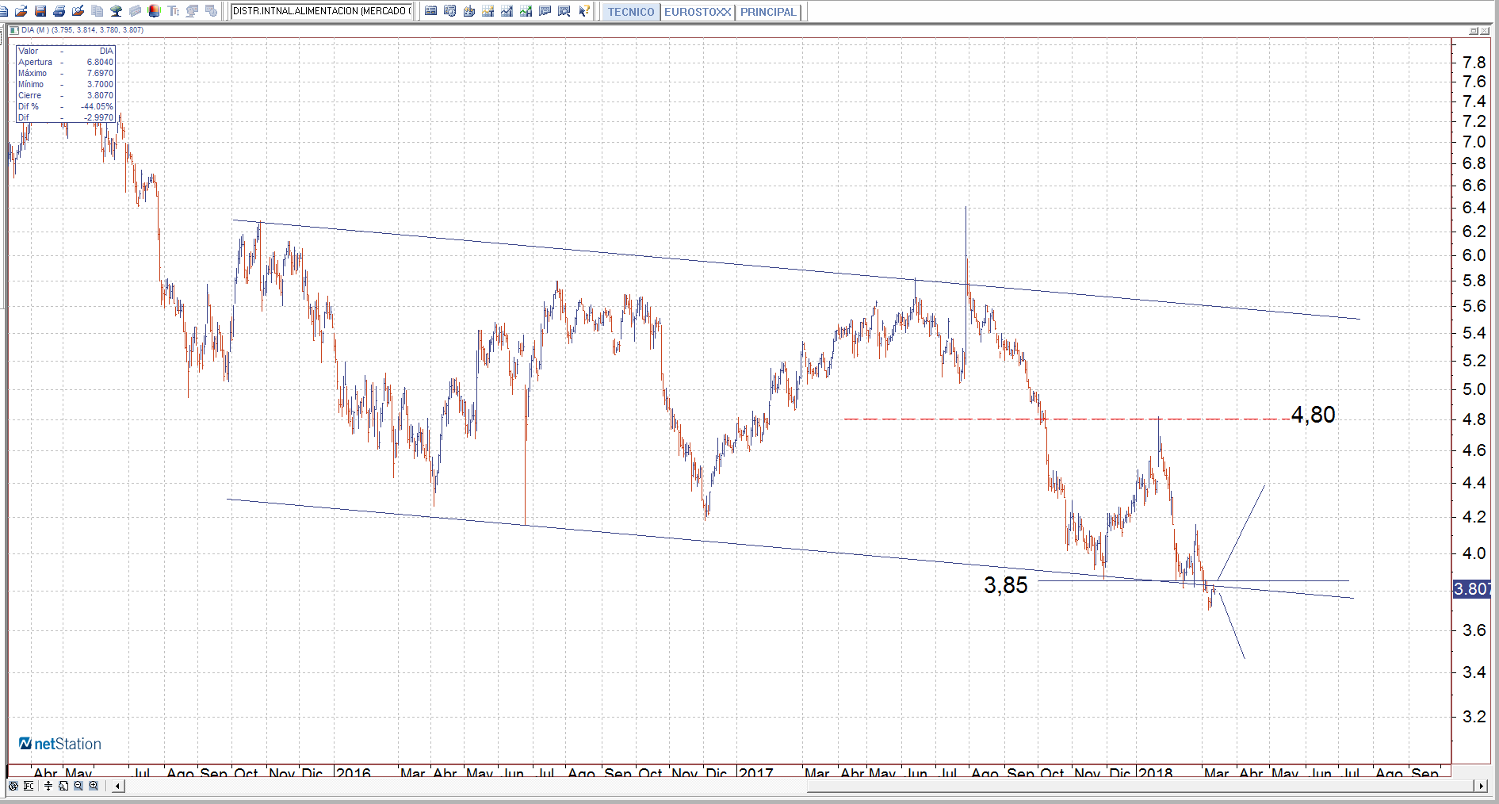Click the left scroll arrow at bottom
This screenshot has height=804, width=1499.
pyautogui.click(x=119, y=787)
